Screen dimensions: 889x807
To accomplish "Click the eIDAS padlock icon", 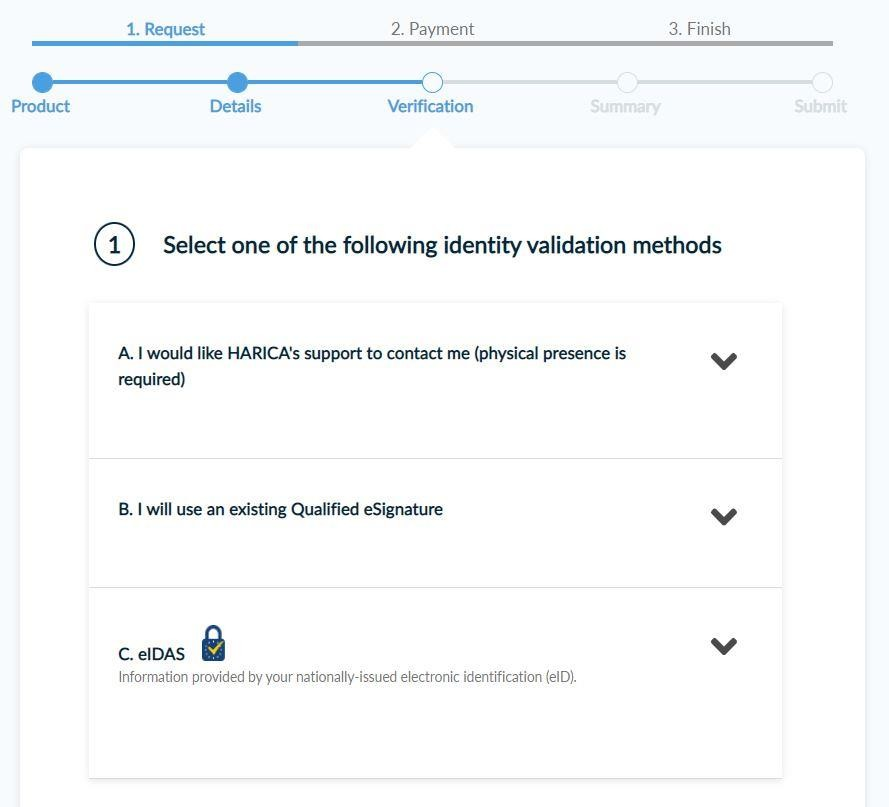I will coord(213,644).
